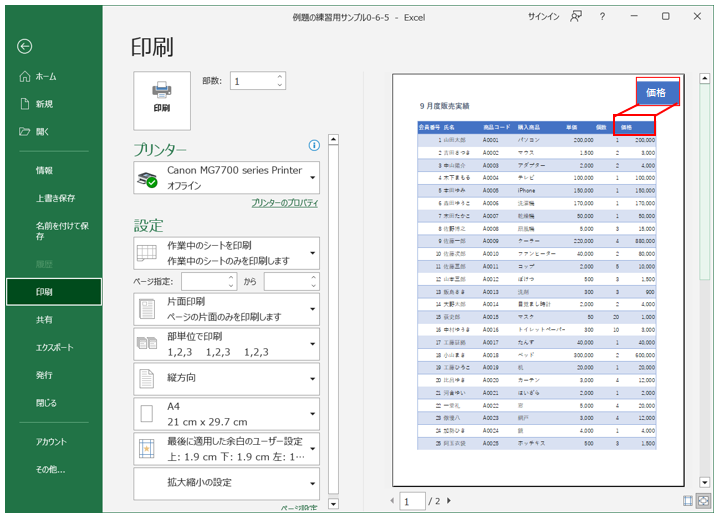Click the question mark help icon

coord(602,17)
